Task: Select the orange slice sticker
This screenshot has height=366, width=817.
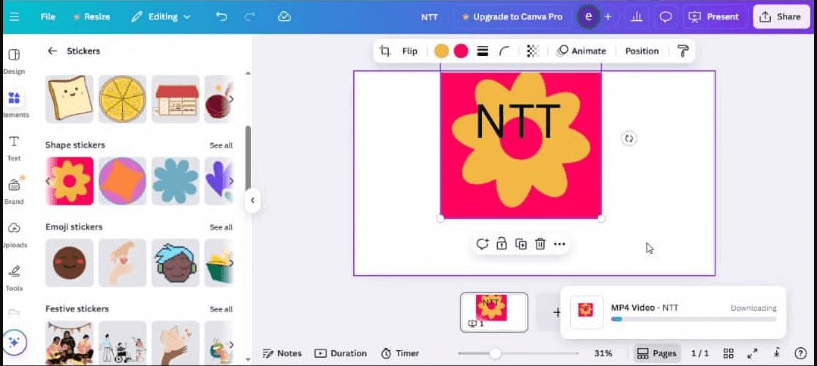Action: click(122, 99)
